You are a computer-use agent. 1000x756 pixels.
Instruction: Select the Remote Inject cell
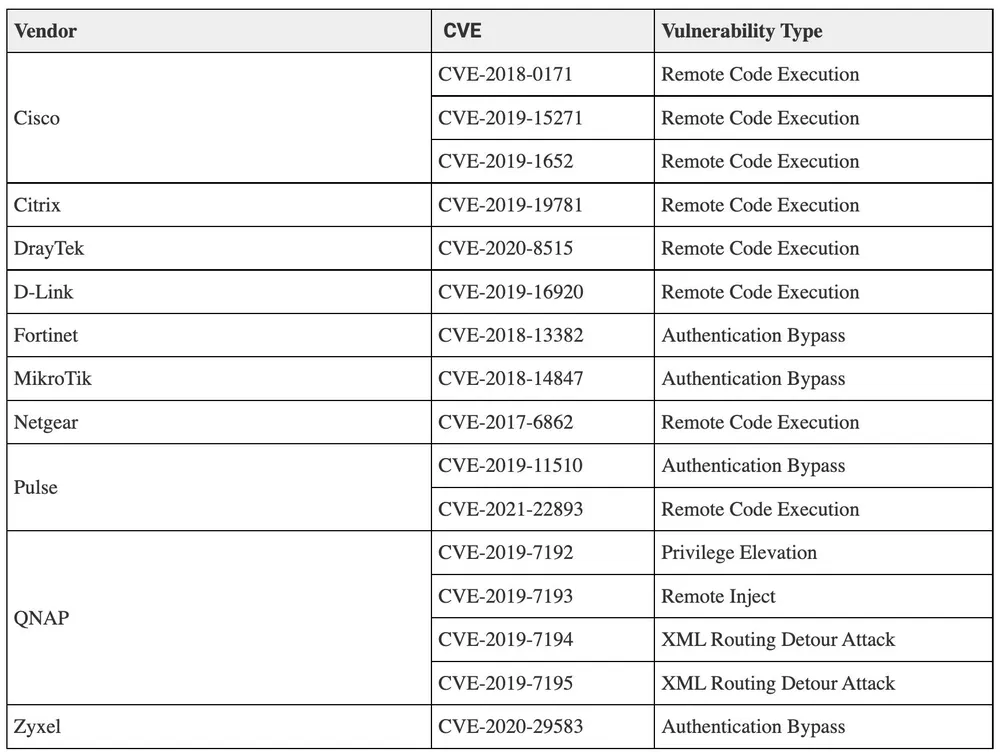coord(718,597)
